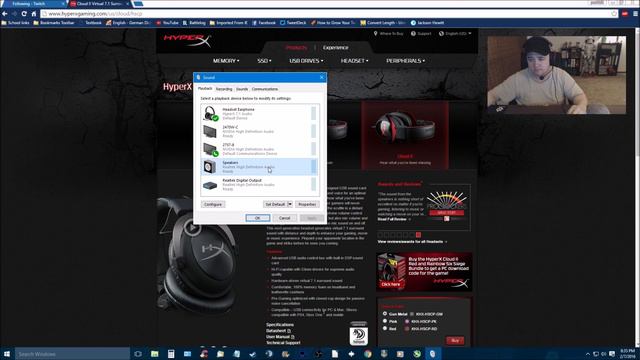Viewport: 640px width, 360px height.
Task: Open the Experience site tab
Action: (x=336, y=48)
